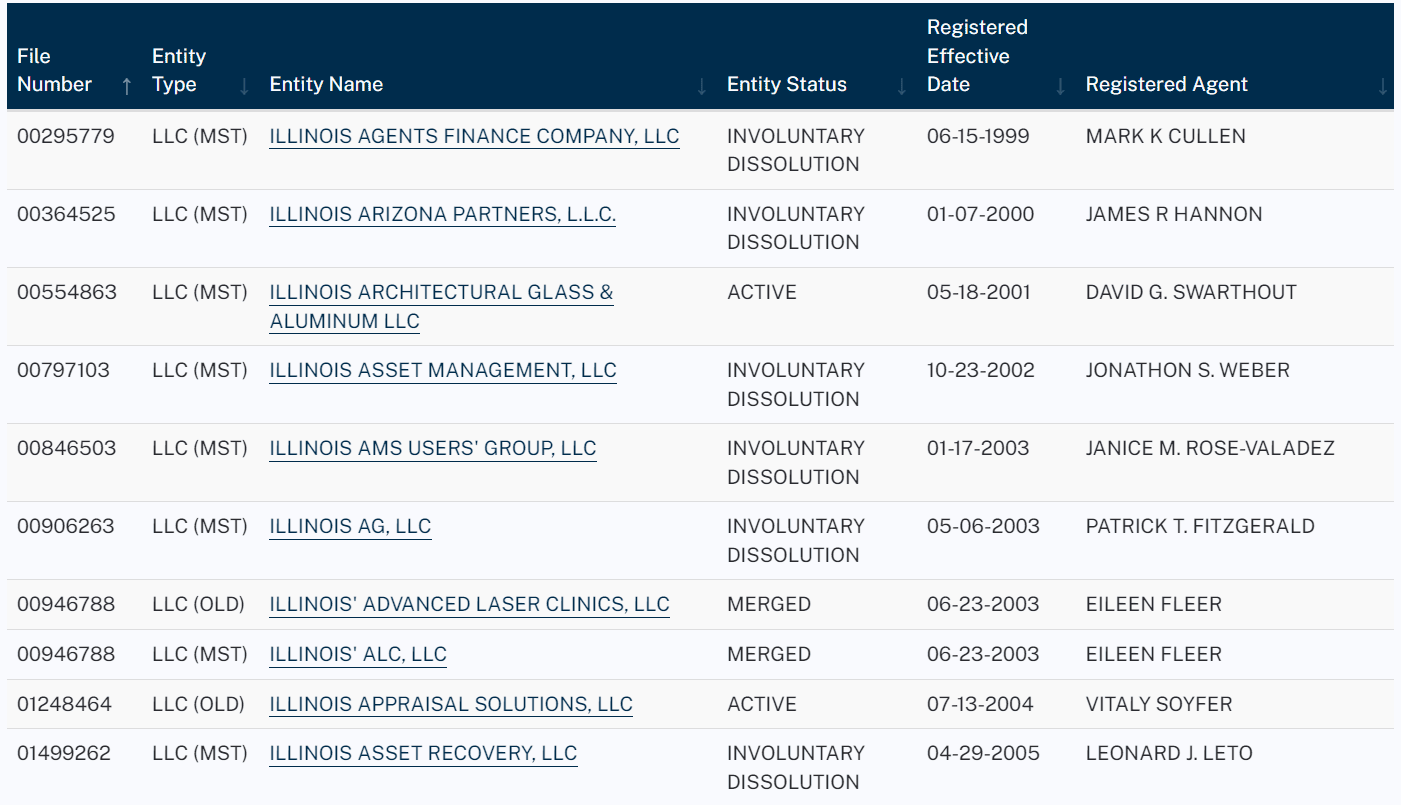The width and height of the screenshot is (1401, 805).
Task: Open ILLINOIS ARIZONA PARTNERS, L.L.C. link
Action: click(442, 215)
